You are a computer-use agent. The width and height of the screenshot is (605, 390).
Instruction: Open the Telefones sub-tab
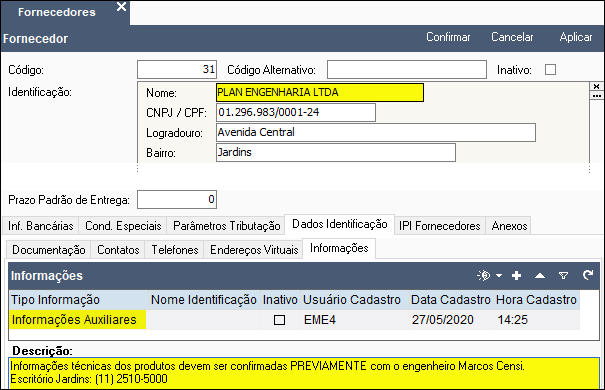click(174, 250)
